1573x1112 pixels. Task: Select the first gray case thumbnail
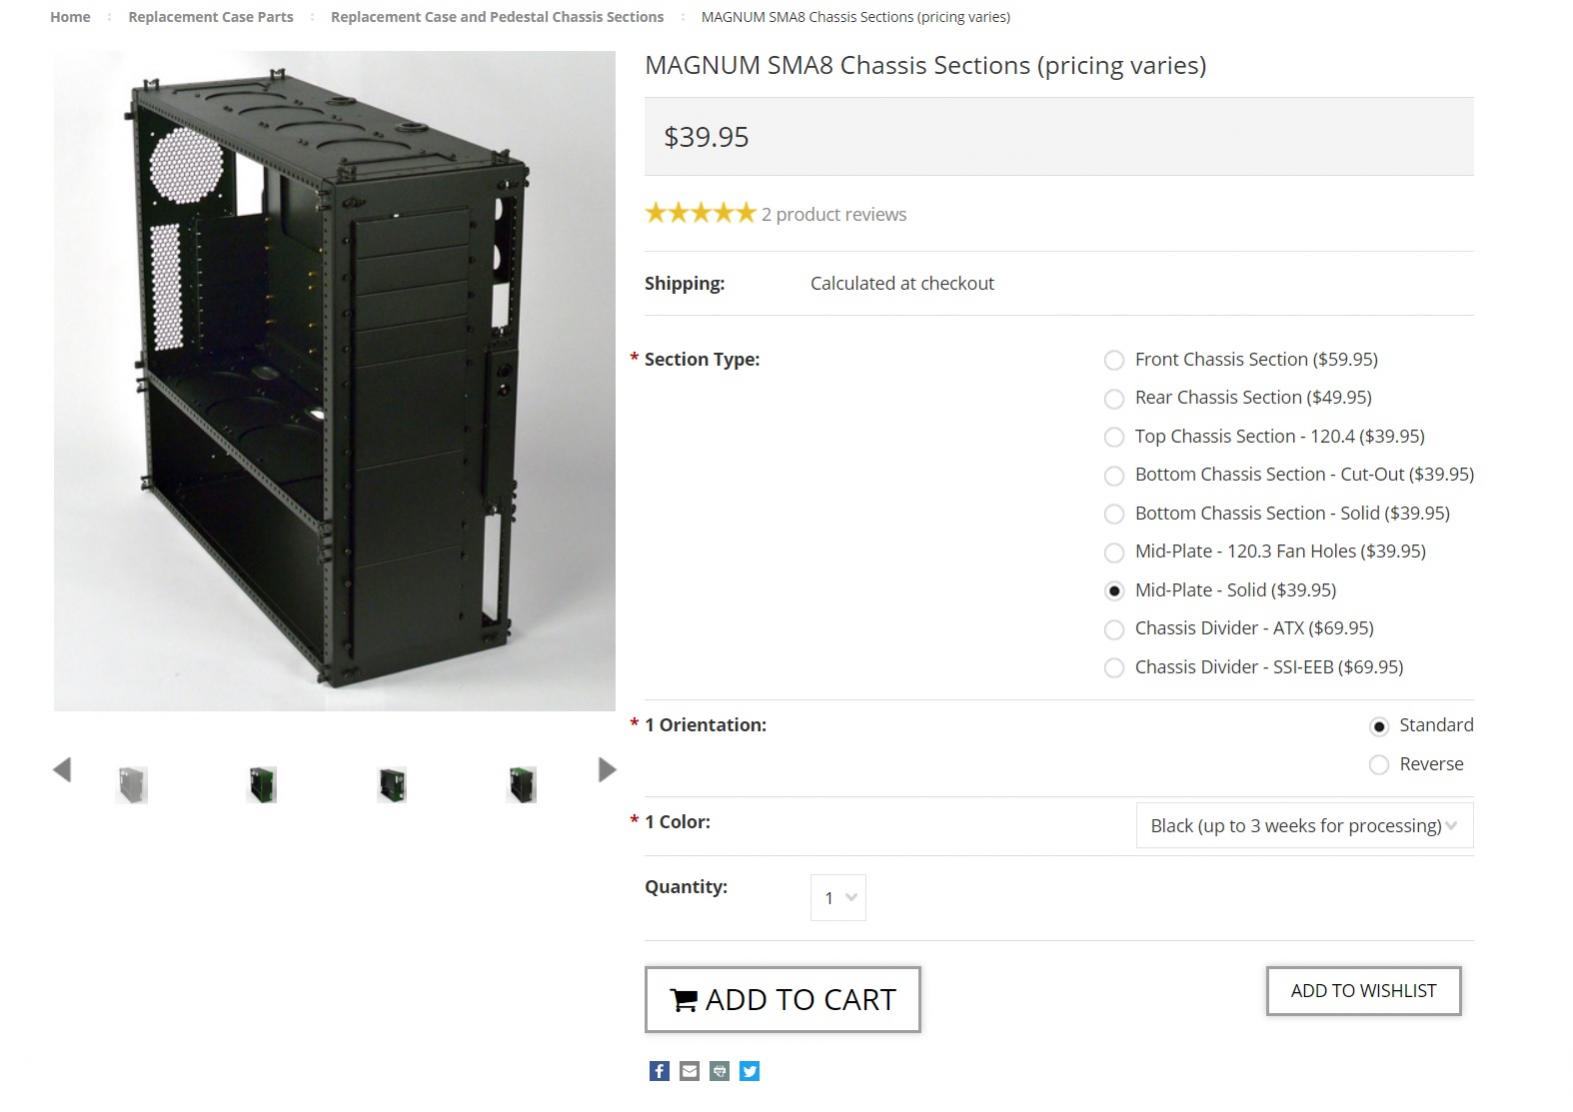pos(132,785)
